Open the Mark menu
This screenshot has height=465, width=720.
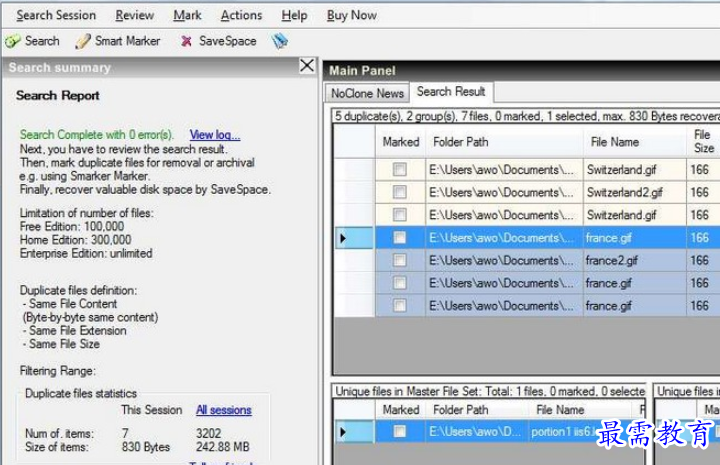tap(187, 15)
